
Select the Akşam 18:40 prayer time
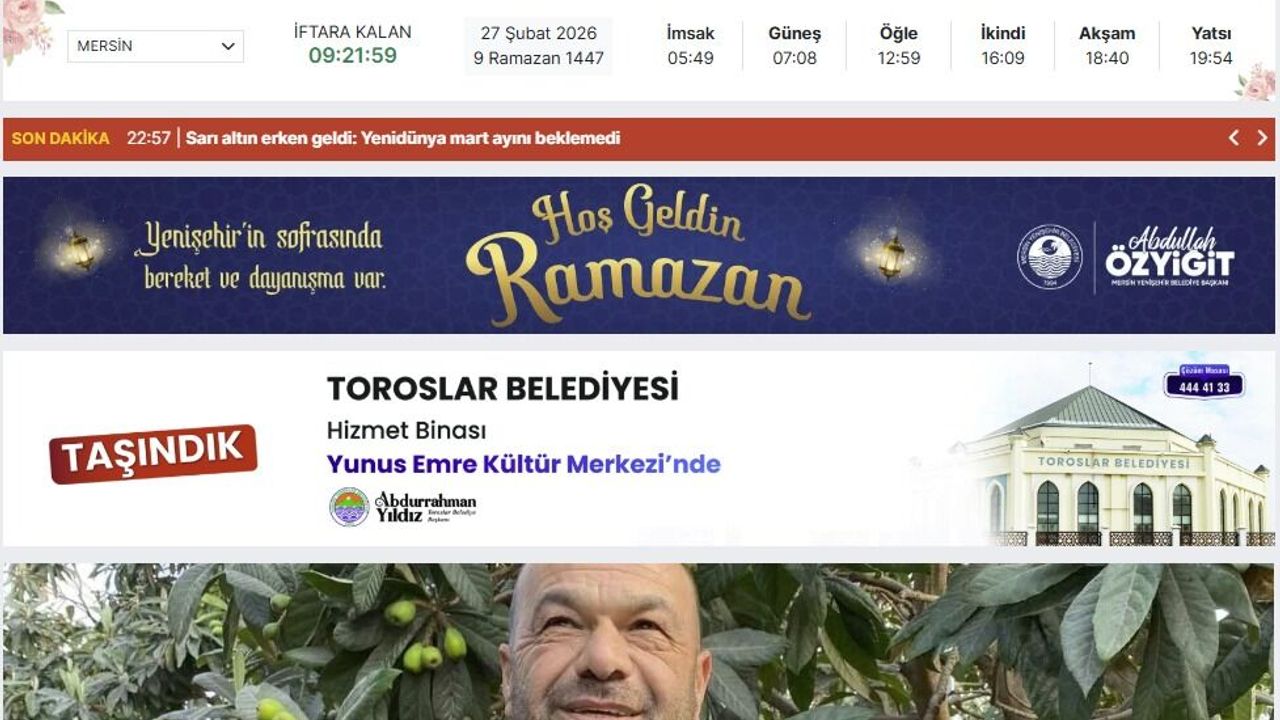pos(1107,46)
